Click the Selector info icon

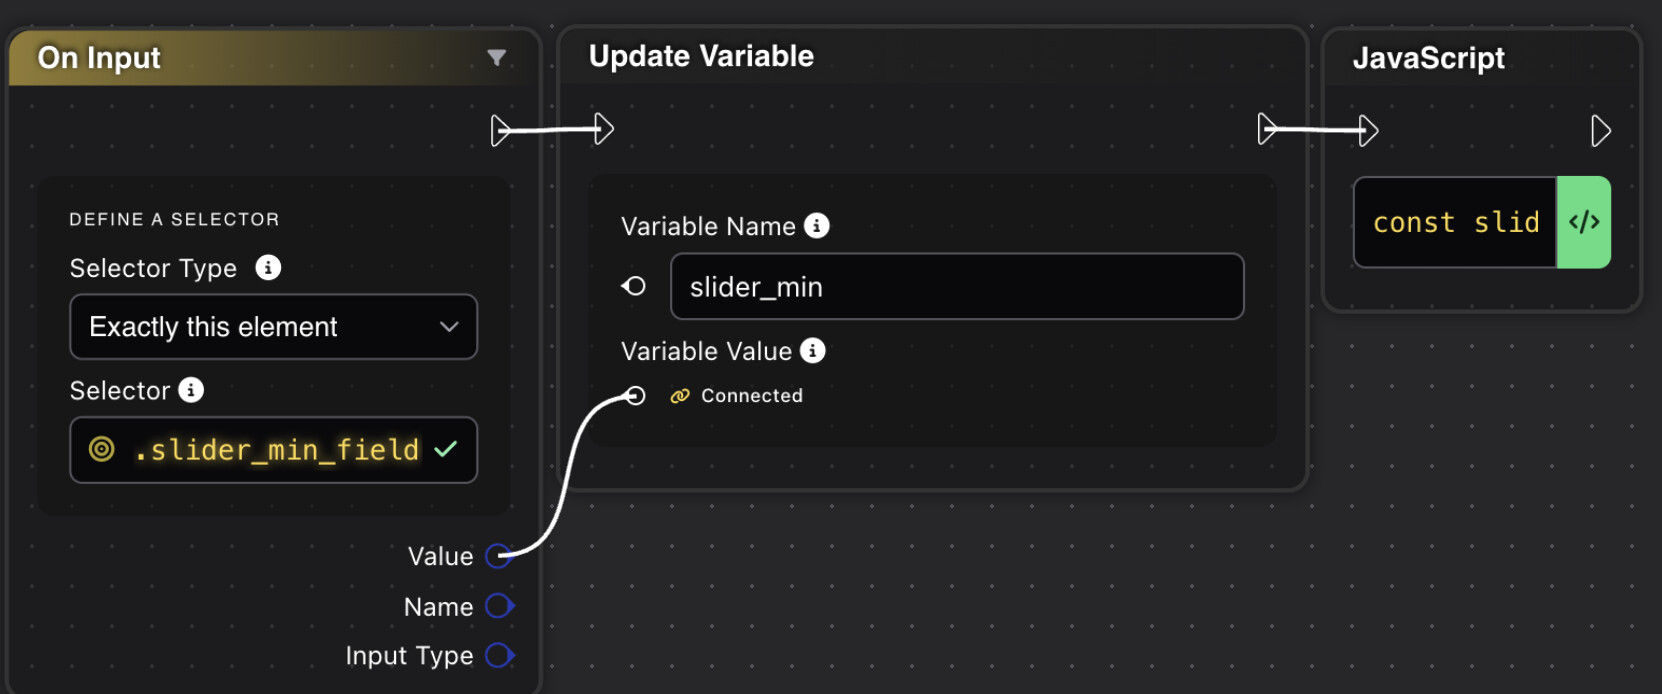191,390
